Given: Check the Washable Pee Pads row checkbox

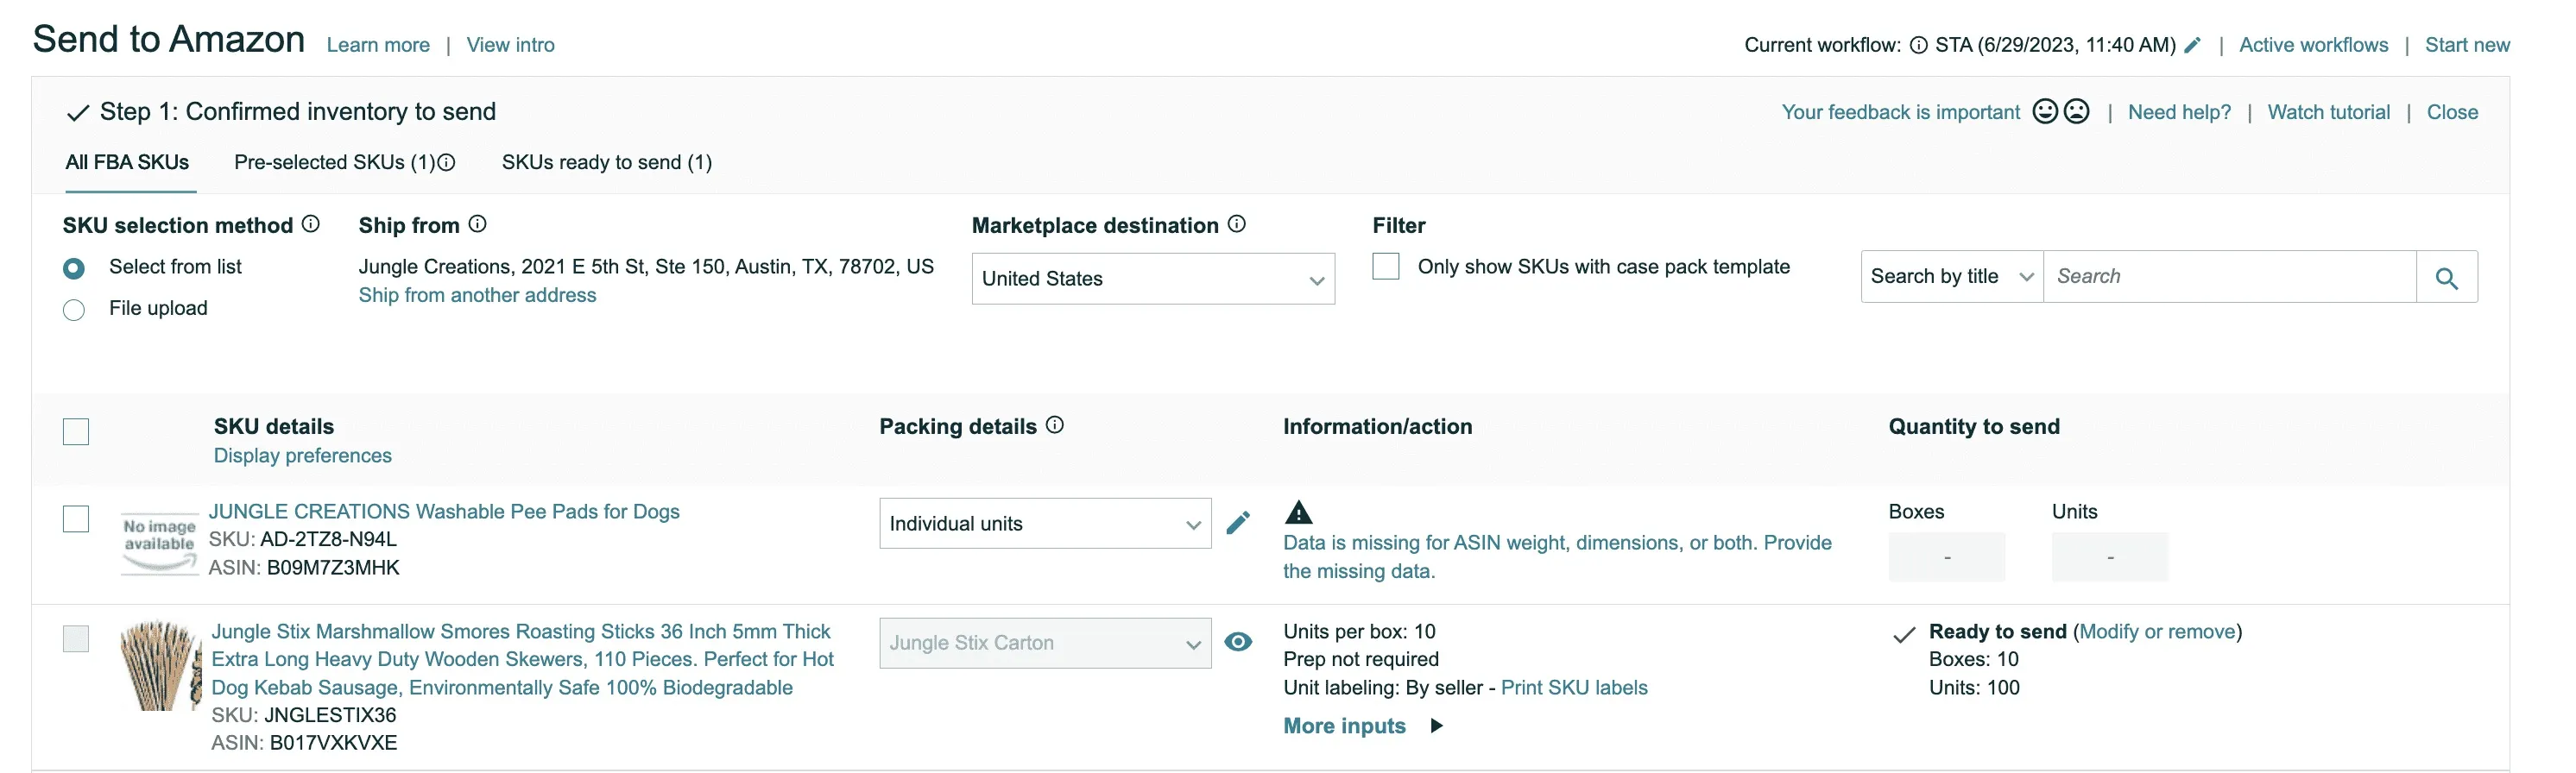Looking at the screenshot, I should point(76,519).
